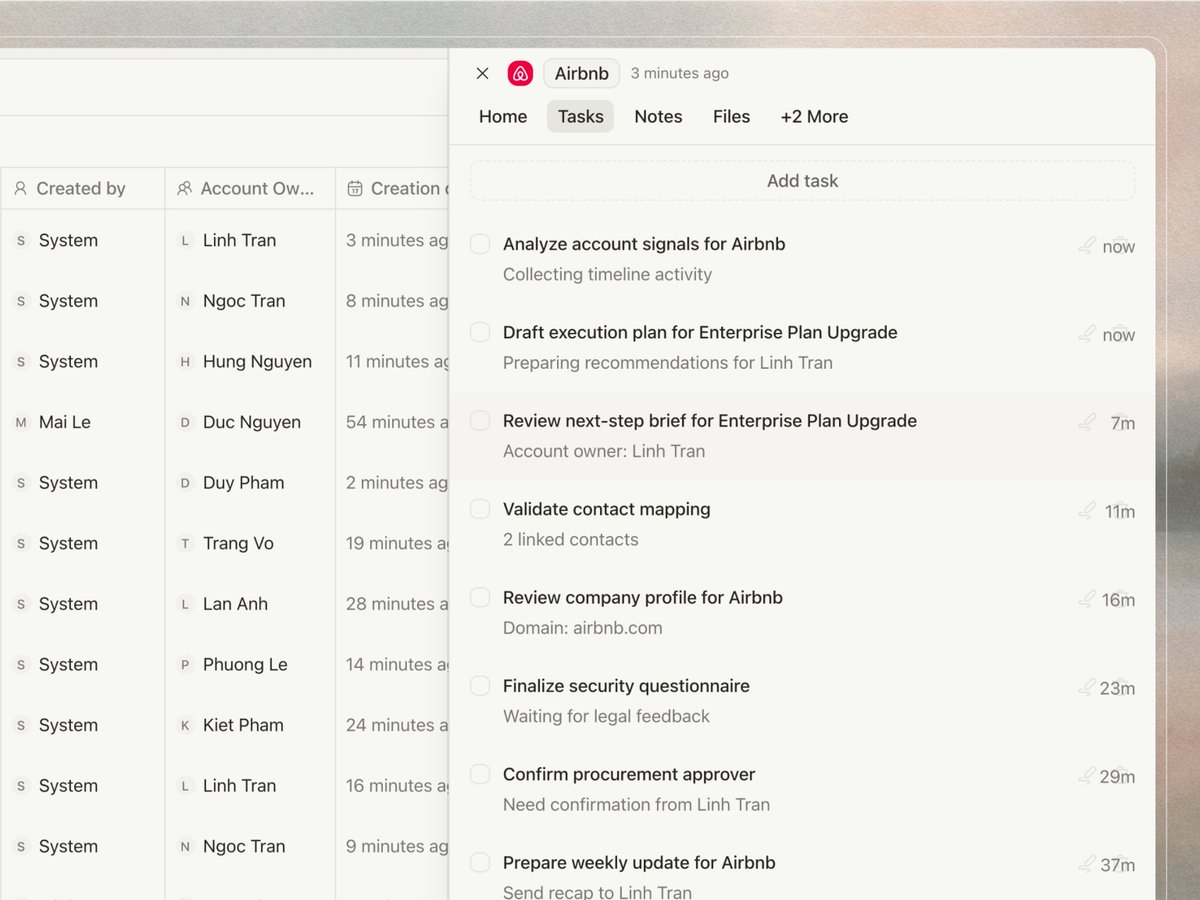Tick the Validate contact mapping checkbox
The image size is (1200, 900).
point(480,509)
